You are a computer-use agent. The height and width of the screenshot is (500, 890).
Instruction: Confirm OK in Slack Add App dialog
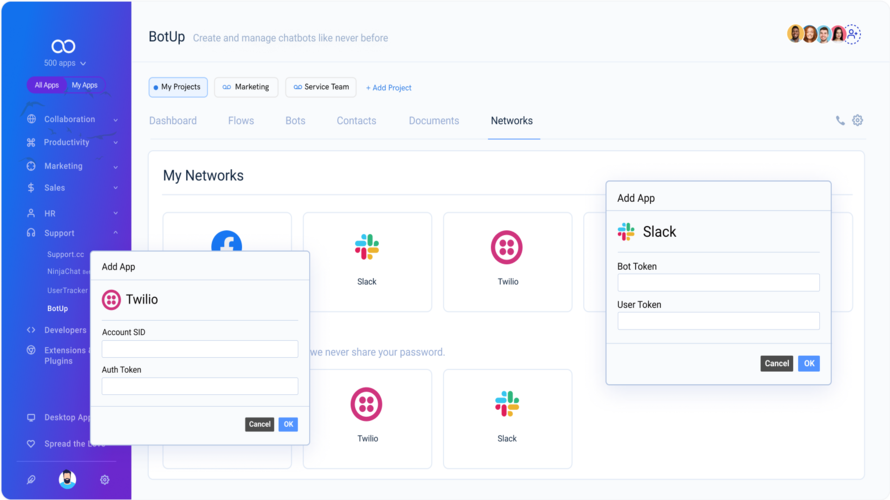pos(809,363)
